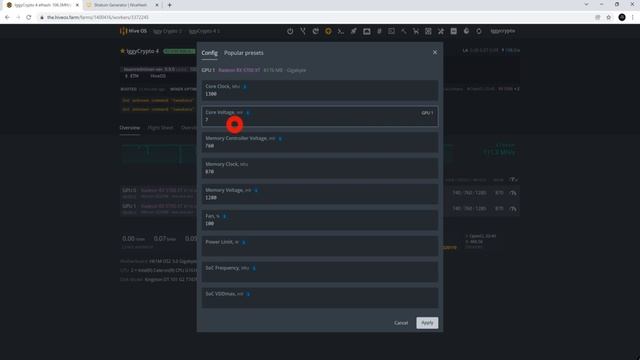Click the reboot icon in the worker toolbar

pos(316,31)
